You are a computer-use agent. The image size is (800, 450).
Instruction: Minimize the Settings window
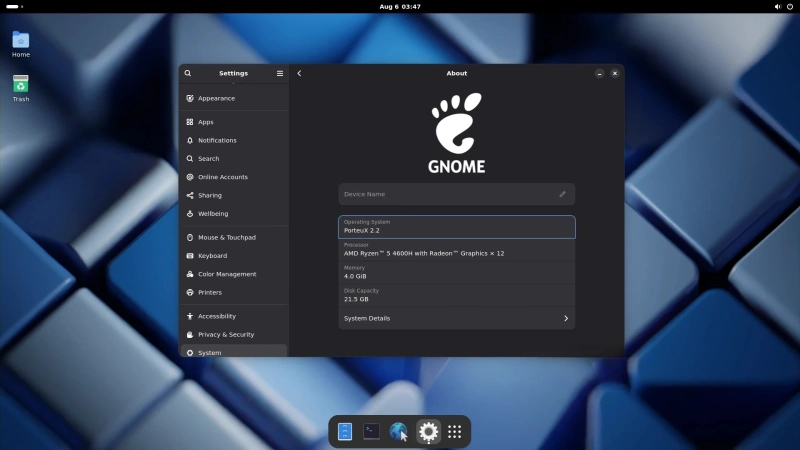click(599, 73)
